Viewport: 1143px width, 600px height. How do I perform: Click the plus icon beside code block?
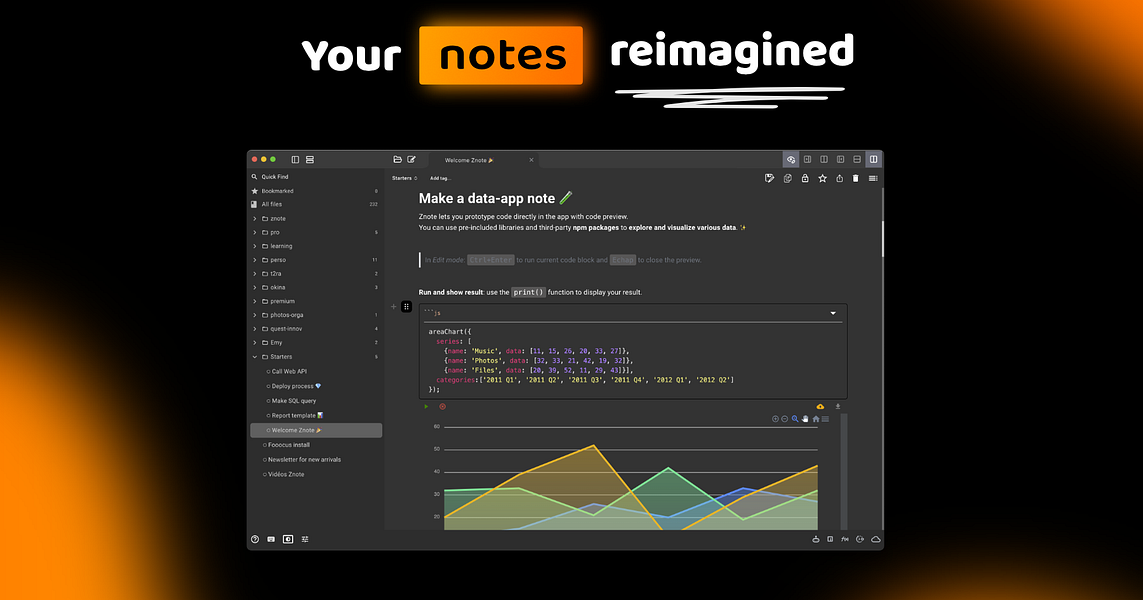(x=394, y=307)
